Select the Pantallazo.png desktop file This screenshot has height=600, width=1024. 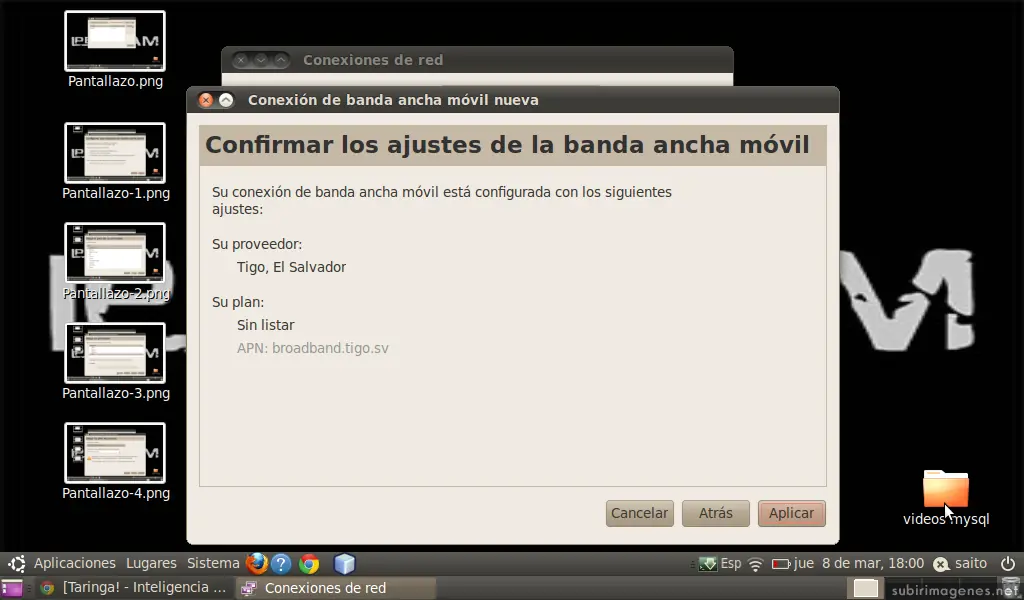tap(116, 50)
